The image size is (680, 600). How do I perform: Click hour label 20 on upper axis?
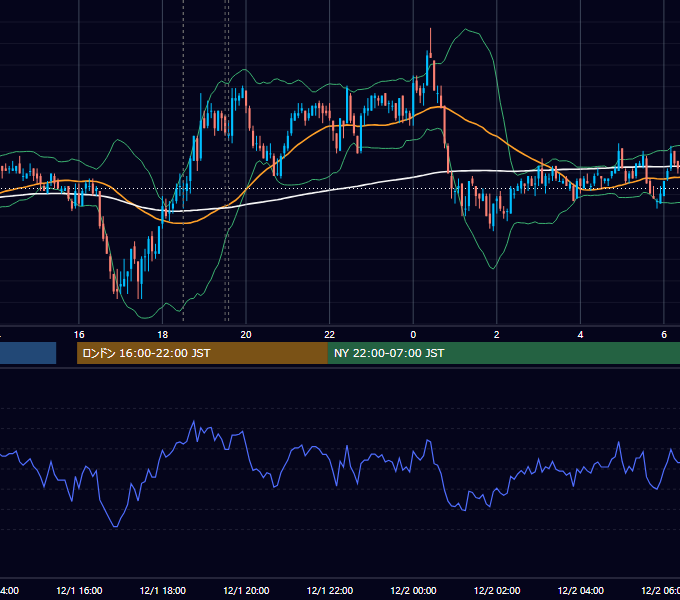click(246, 335)
